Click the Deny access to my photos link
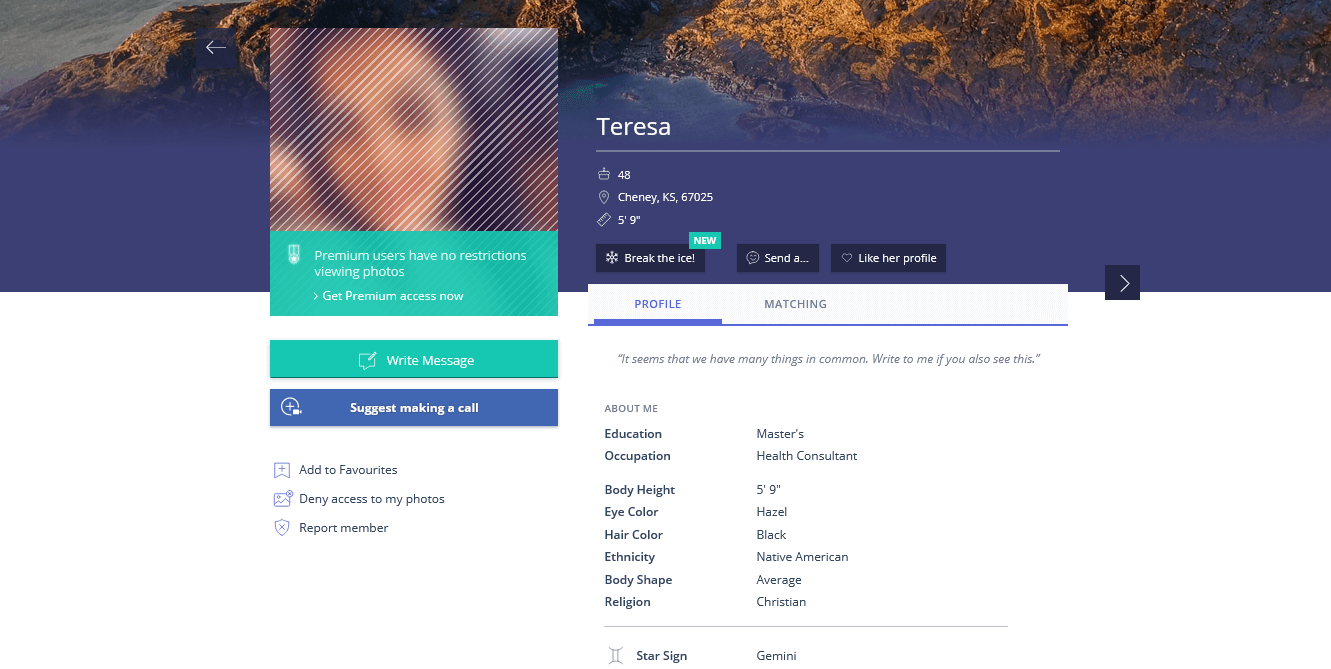 372,499
